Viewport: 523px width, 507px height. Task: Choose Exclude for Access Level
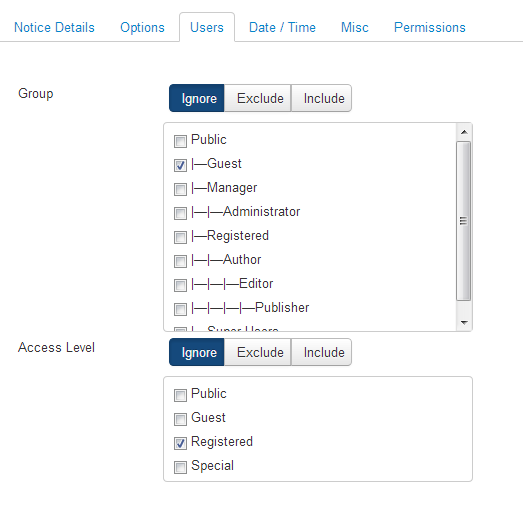coord(260,353)
